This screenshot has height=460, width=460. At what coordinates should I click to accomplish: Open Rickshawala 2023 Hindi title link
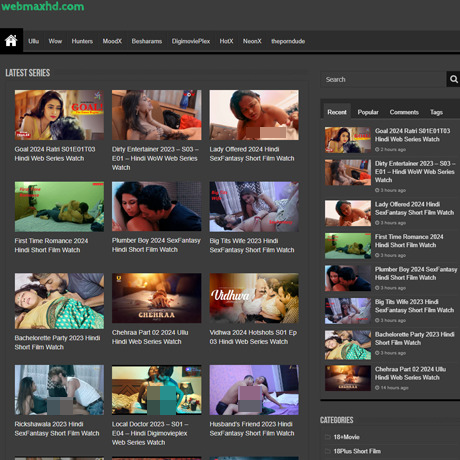[x=57, y=429]
